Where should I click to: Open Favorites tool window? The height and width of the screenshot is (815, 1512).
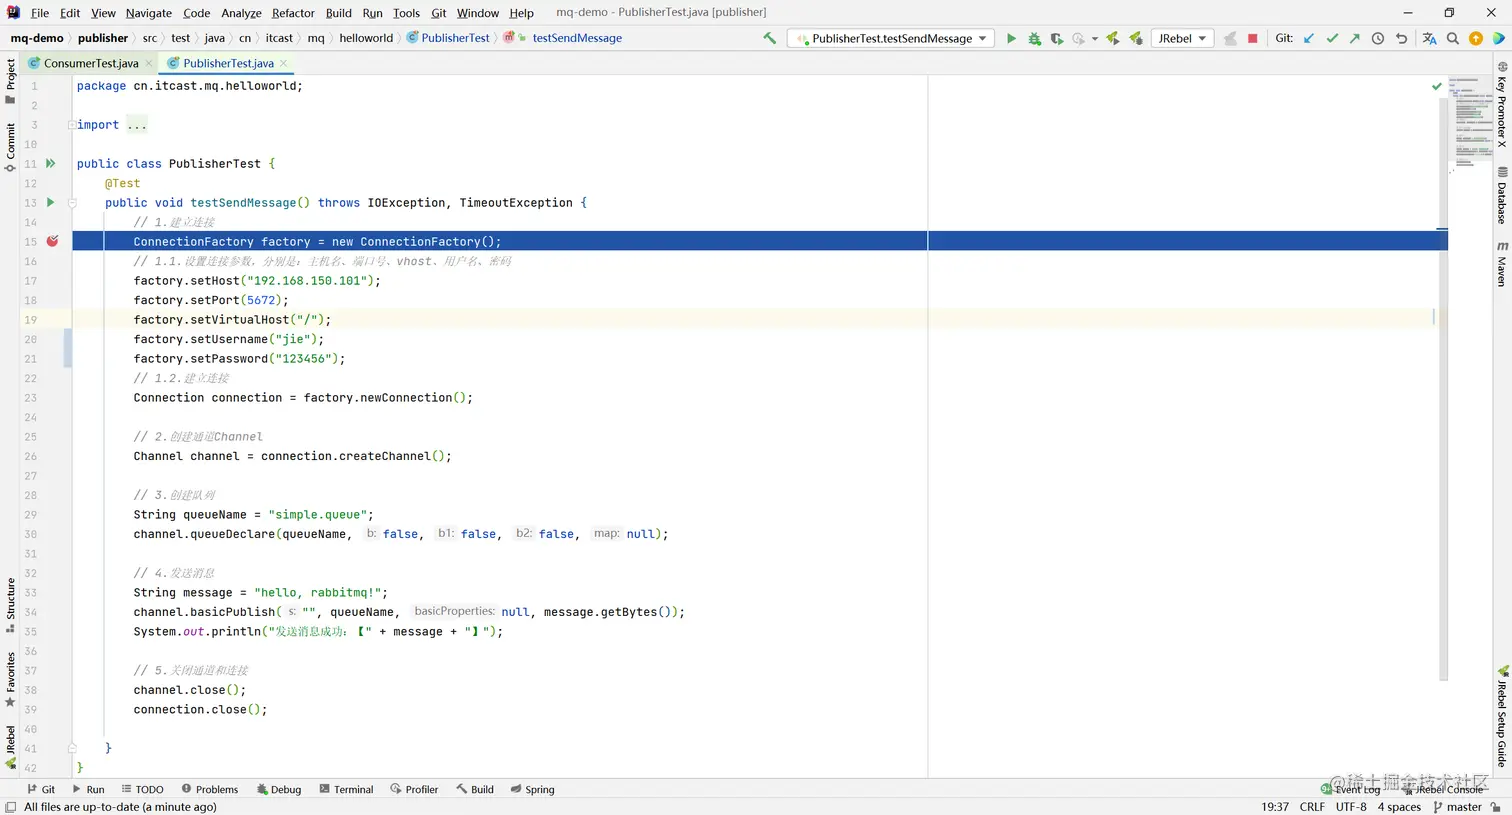click(10, 680)
